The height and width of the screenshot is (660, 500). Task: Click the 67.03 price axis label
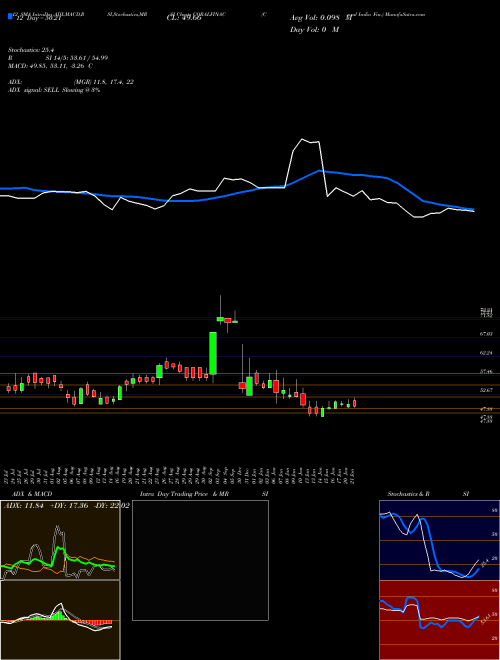point(486,334)
